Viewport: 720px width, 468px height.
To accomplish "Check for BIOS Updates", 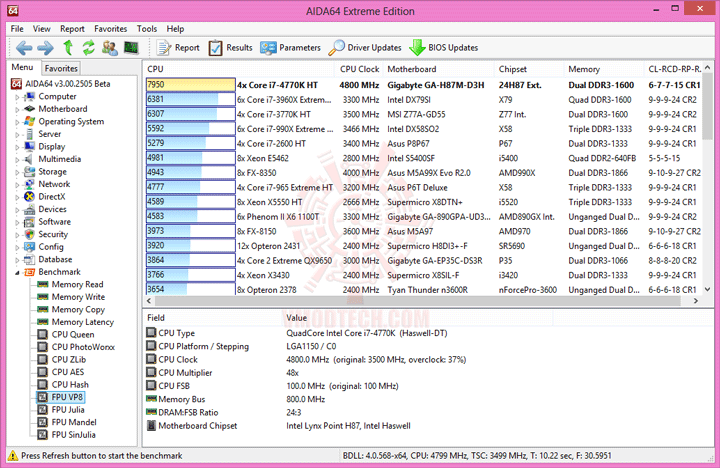I will pos(444,48).
